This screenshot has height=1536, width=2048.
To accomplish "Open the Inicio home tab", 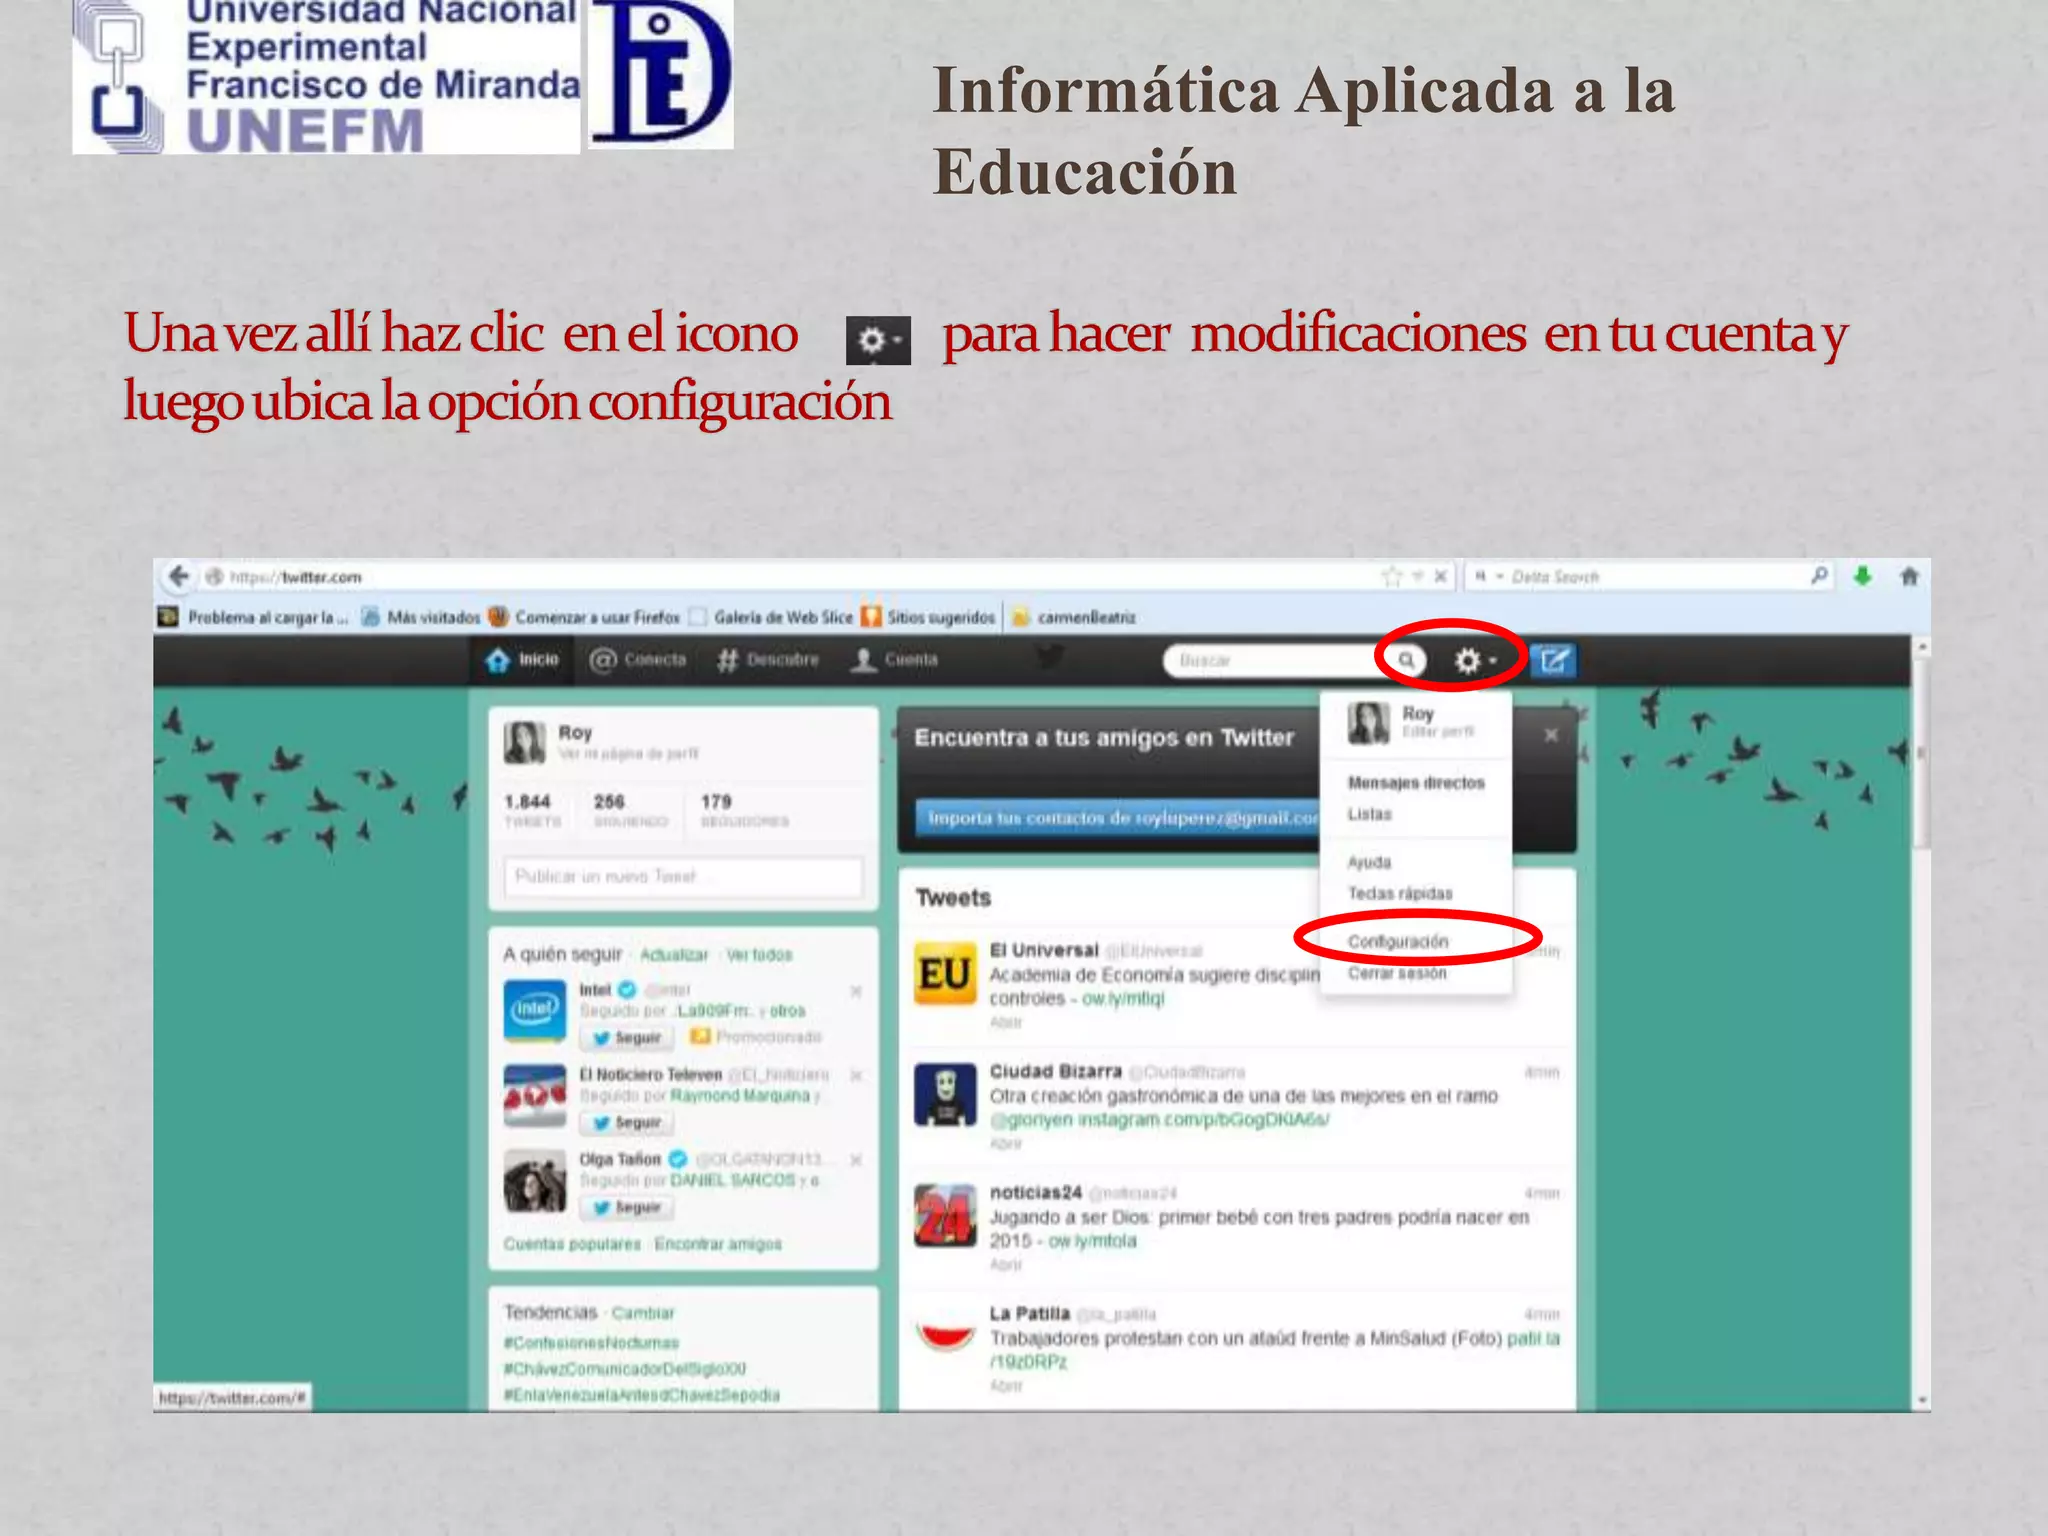I will click(522, 660).
